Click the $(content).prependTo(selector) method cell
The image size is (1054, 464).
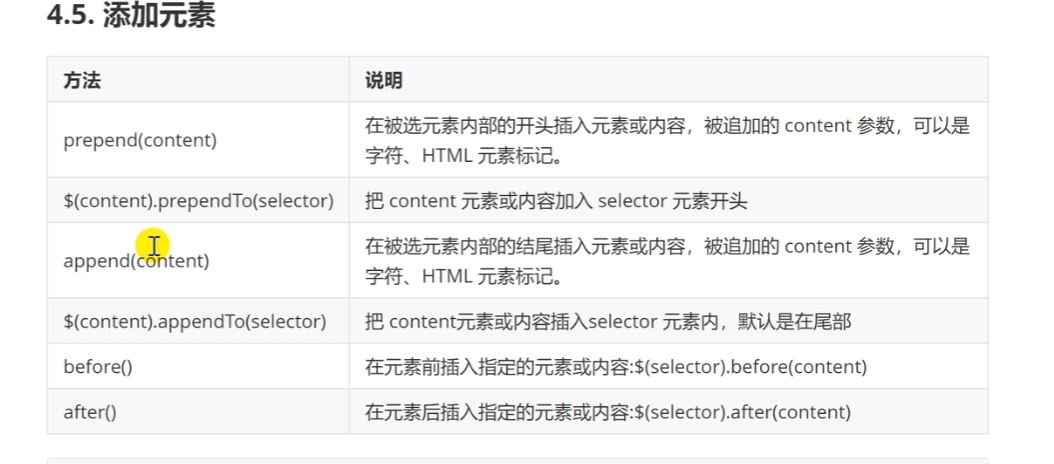[198, 201]
